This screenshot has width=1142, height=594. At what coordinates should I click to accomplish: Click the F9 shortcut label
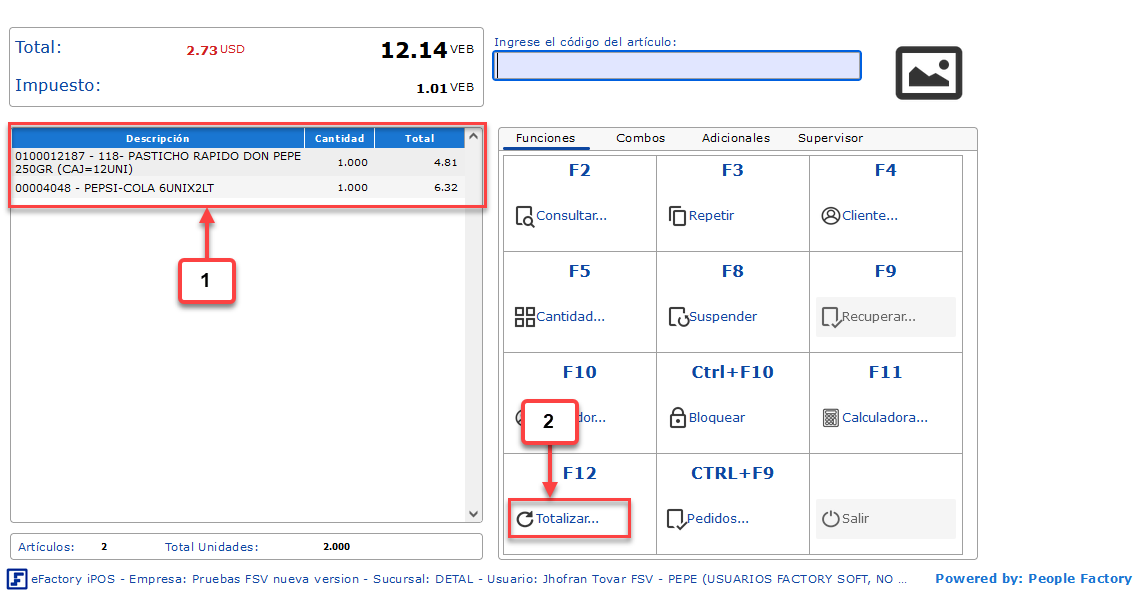pos(886,272)
